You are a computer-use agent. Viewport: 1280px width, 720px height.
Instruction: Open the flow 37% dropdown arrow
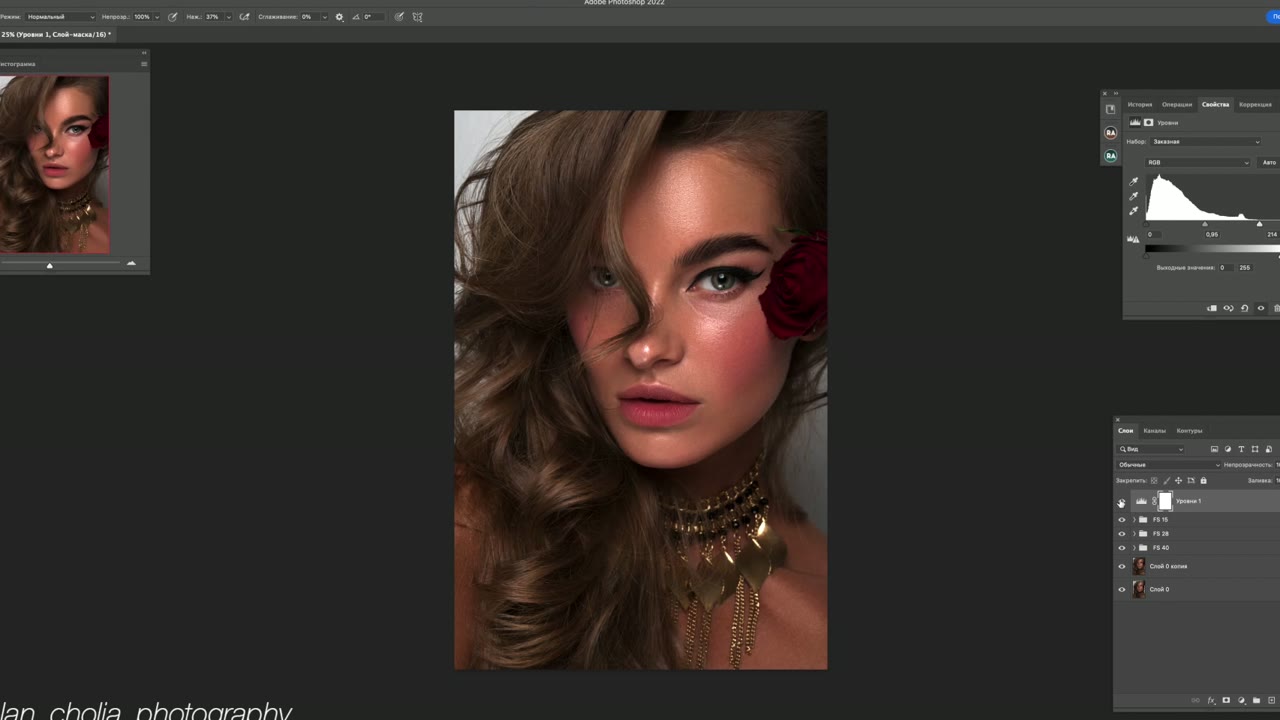click(x=228, y=17)
